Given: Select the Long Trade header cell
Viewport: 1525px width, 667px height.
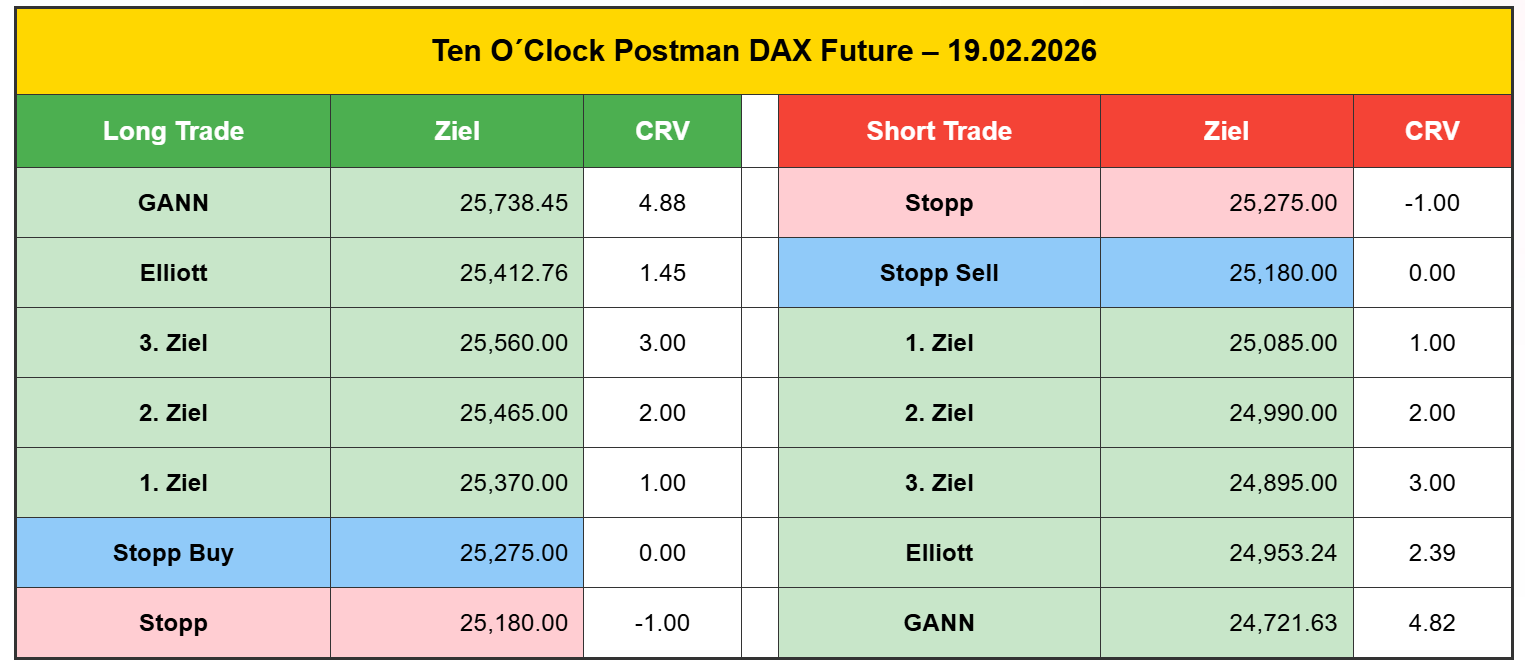Looking at the screenshot, I should point(173,131).
